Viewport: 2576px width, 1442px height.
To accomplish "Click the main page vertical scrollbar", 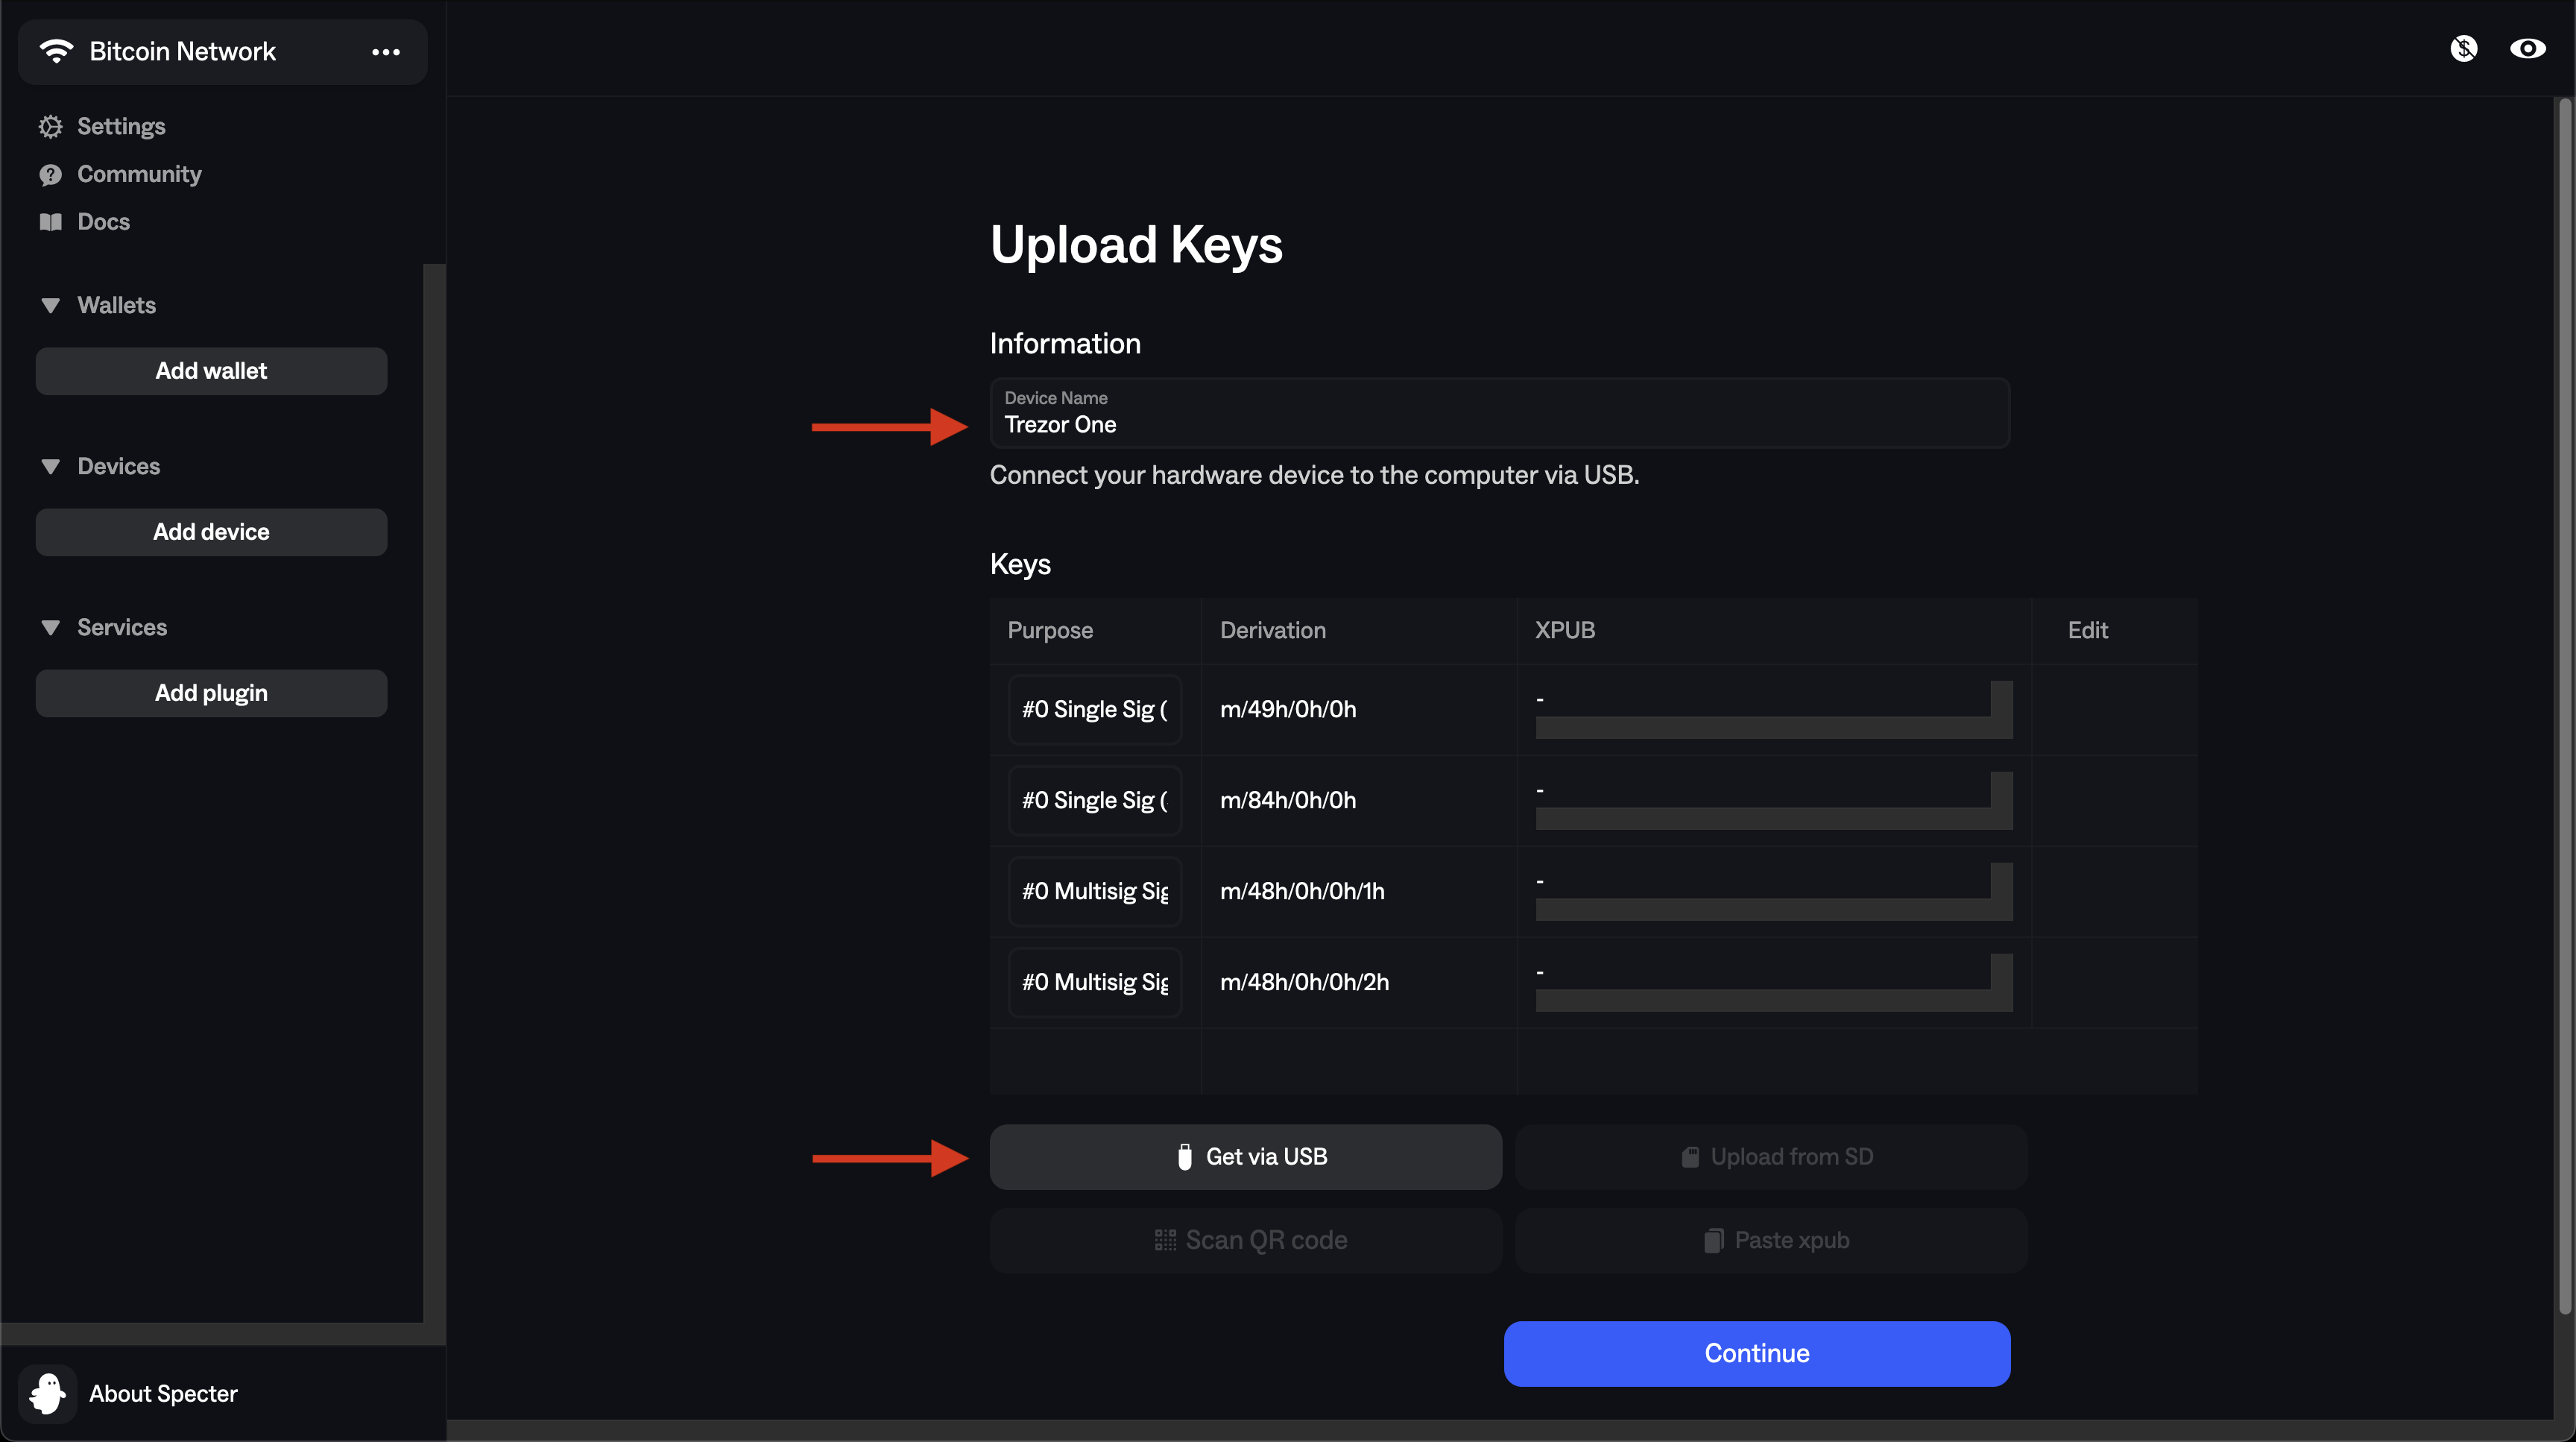I will click(2565, 700).
